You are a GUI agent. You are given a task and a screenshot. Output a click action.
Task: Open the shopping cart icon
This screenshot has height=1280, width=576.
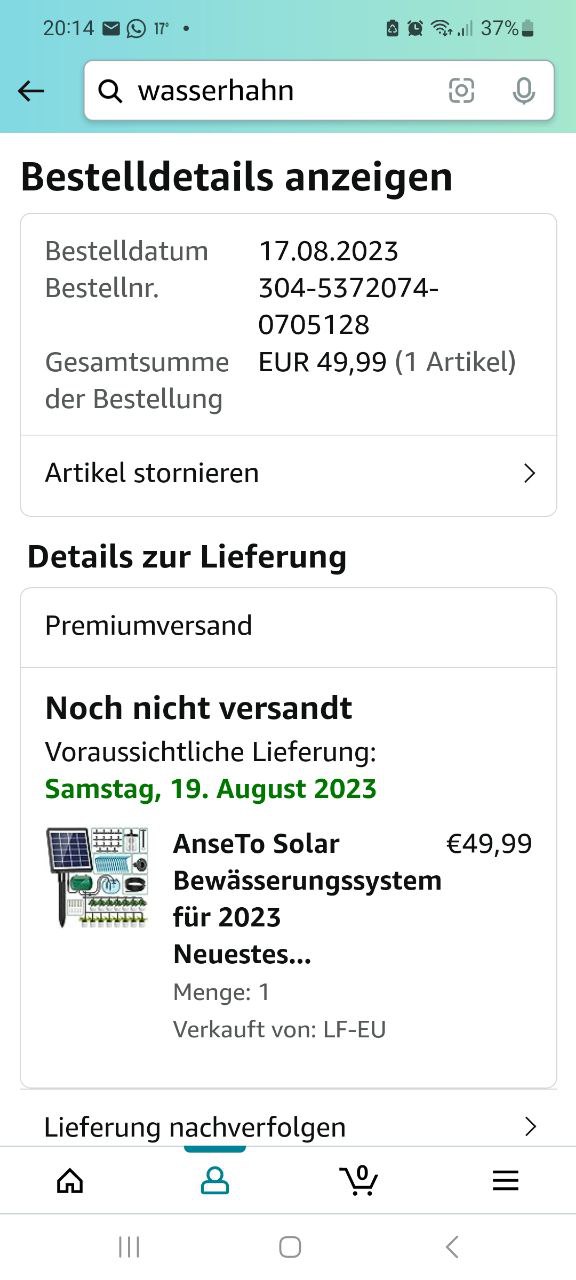click(359, 1180)
